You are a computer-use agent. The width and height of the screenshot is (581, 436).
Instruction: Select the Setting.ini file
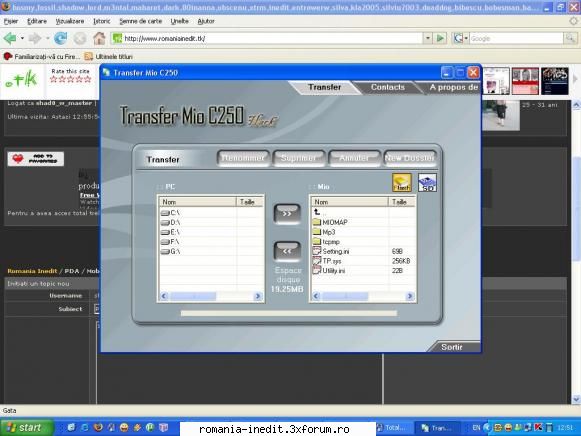[x=331, y=251]
